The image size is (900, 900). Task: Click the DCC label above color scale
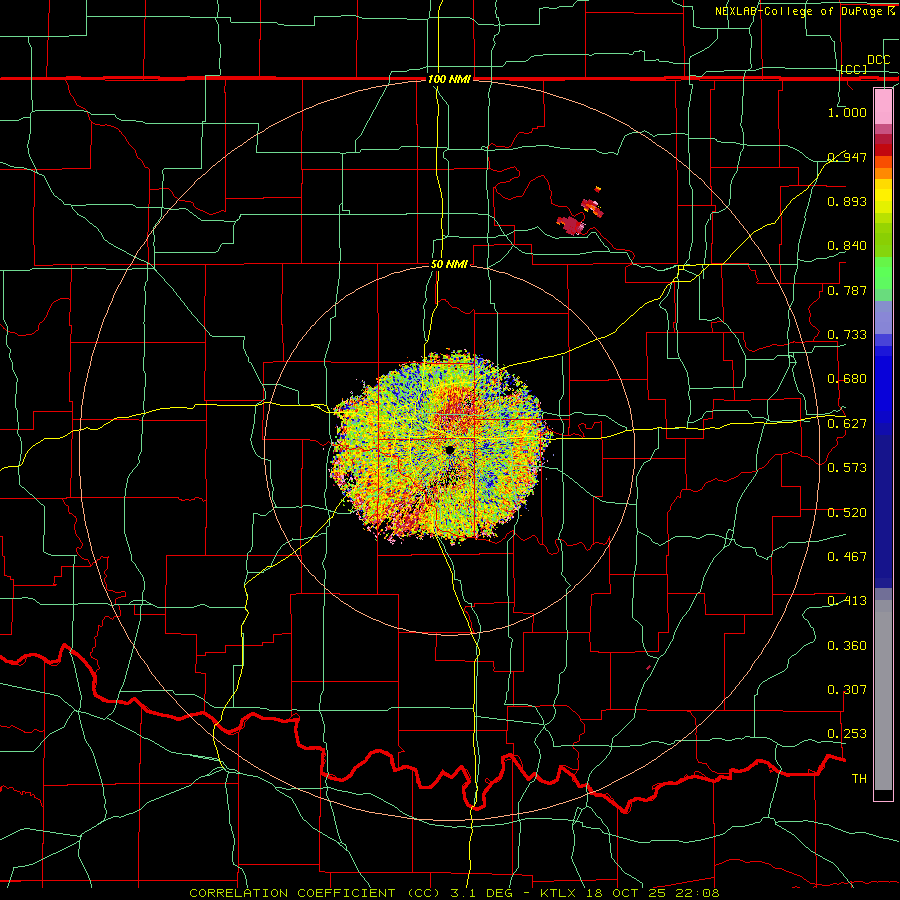point(879,60)
